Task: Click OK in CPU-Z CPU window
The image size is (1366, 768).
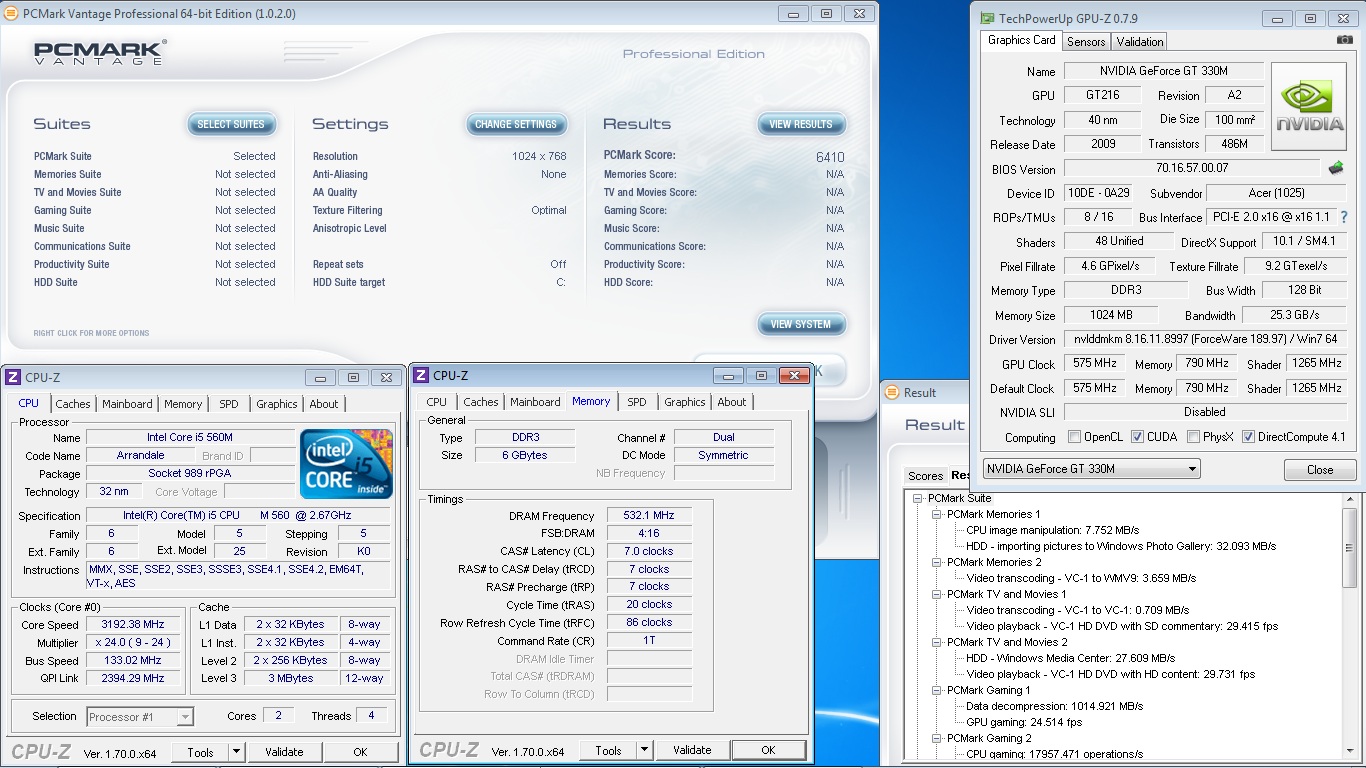Action: (360, 752)
